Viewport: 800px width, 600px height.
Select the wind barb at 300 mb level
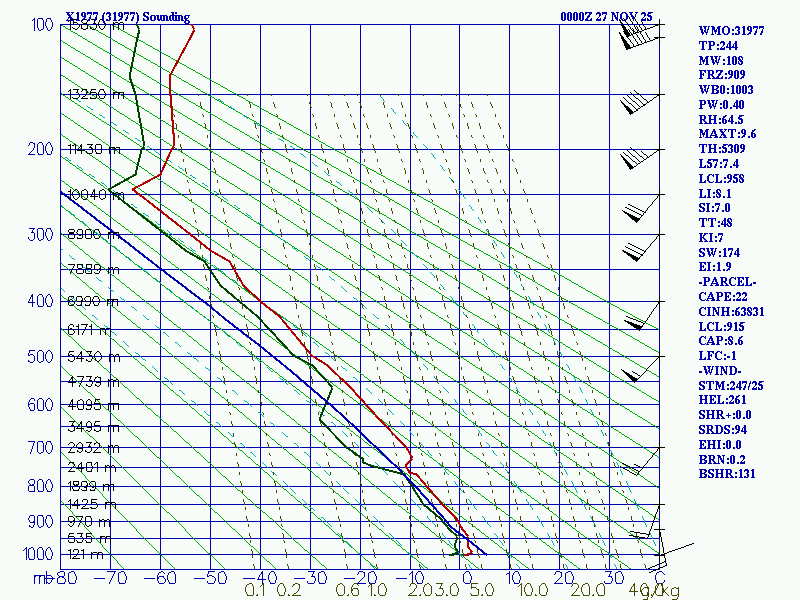coord(641,247)
